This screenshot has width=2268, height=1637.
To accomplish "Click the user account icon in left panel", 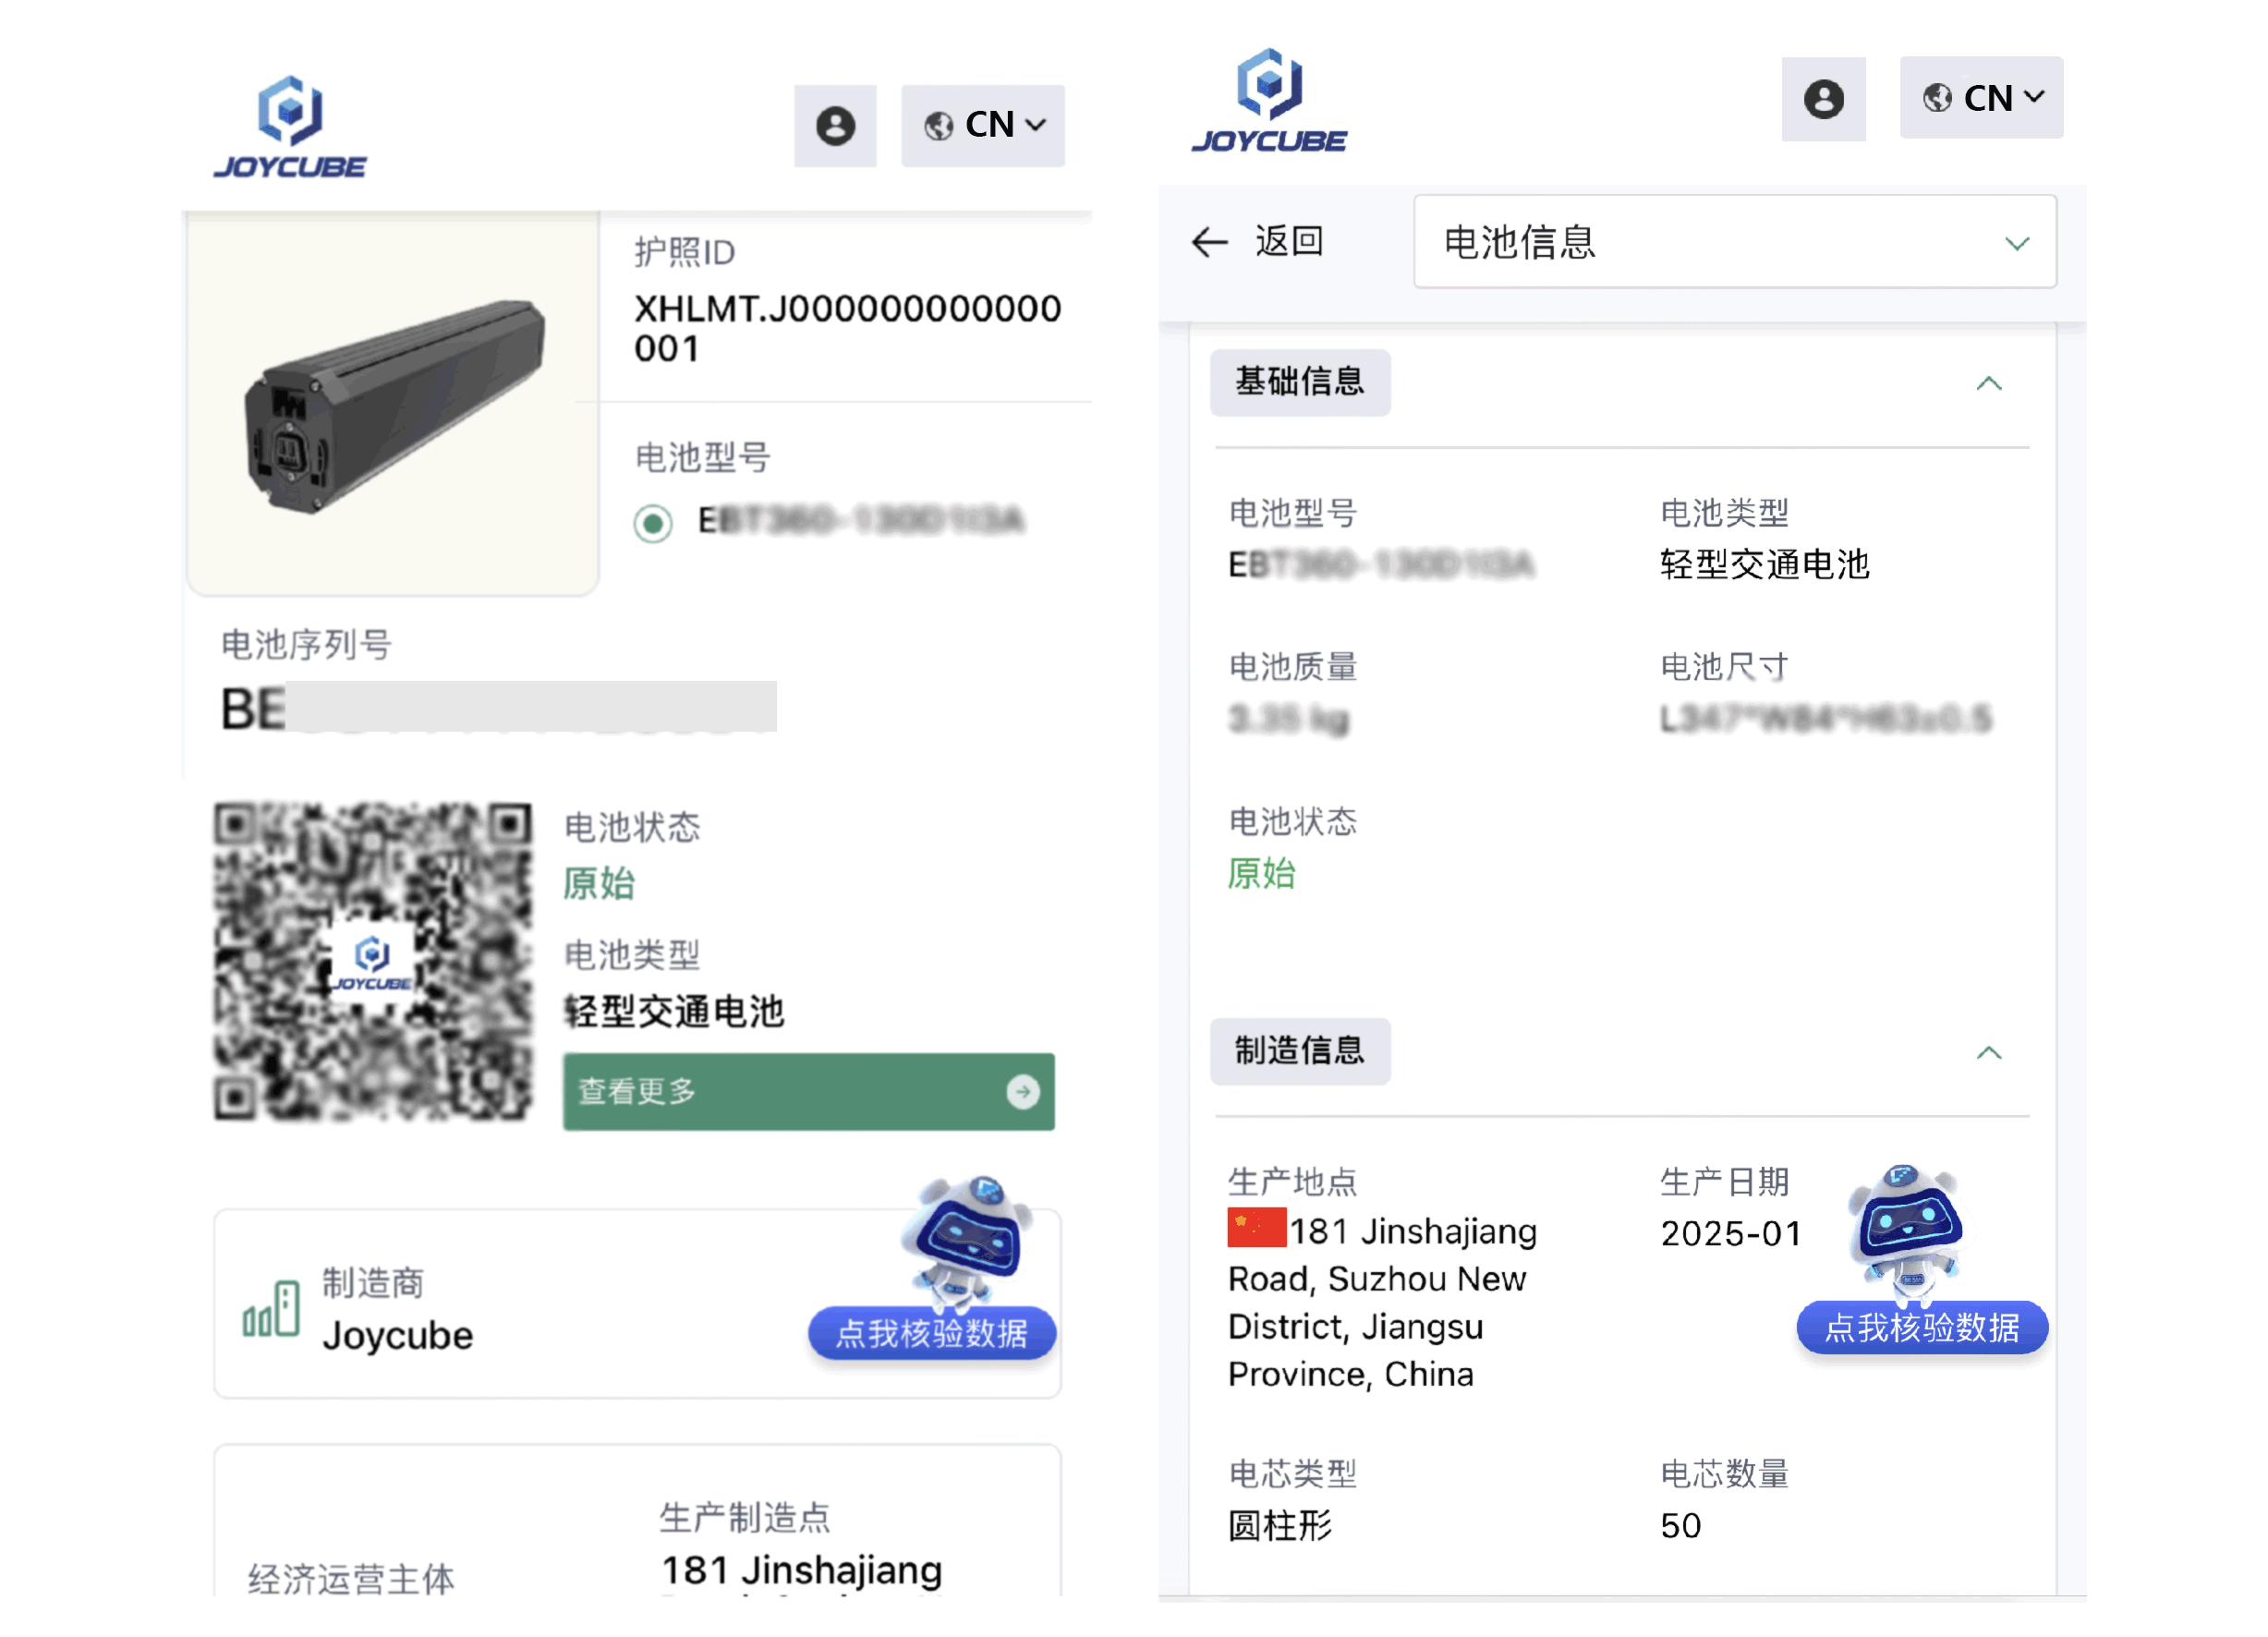I will click(835, 126).
